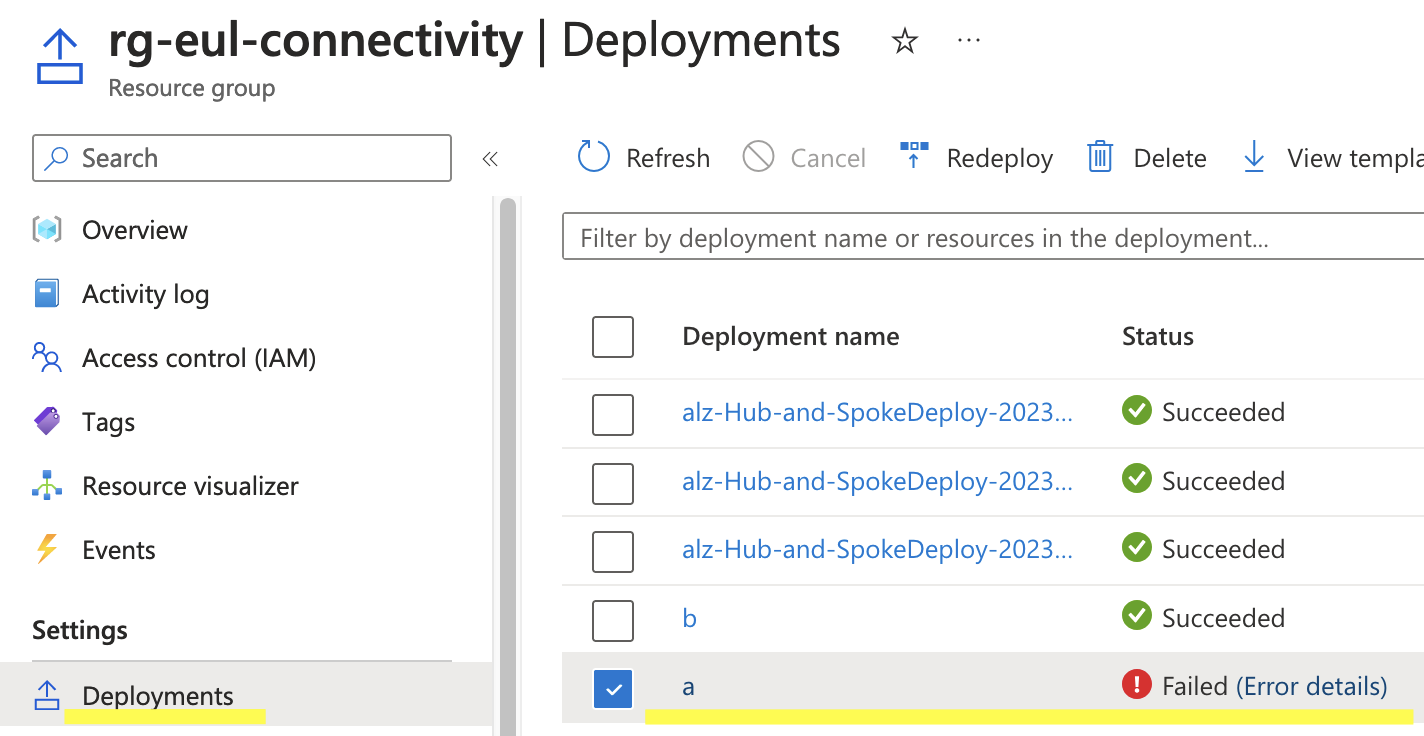Select Deployments under Settings
Image resolution: width=1424 pixels, height=736 pixels.
(157, 695)
